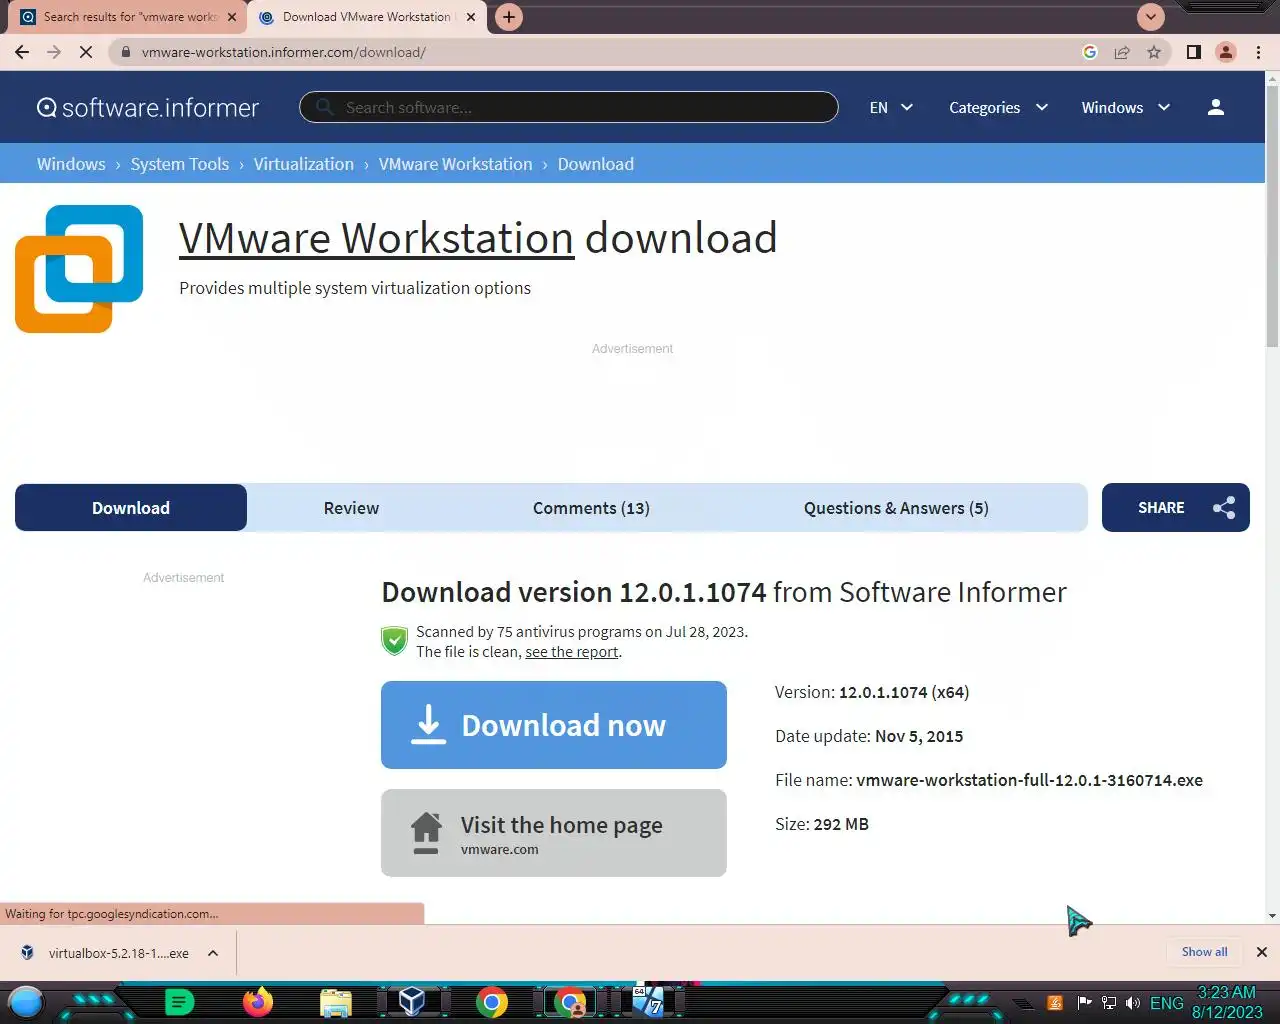Open the VMware Workstation title link

tap(376, 238)
